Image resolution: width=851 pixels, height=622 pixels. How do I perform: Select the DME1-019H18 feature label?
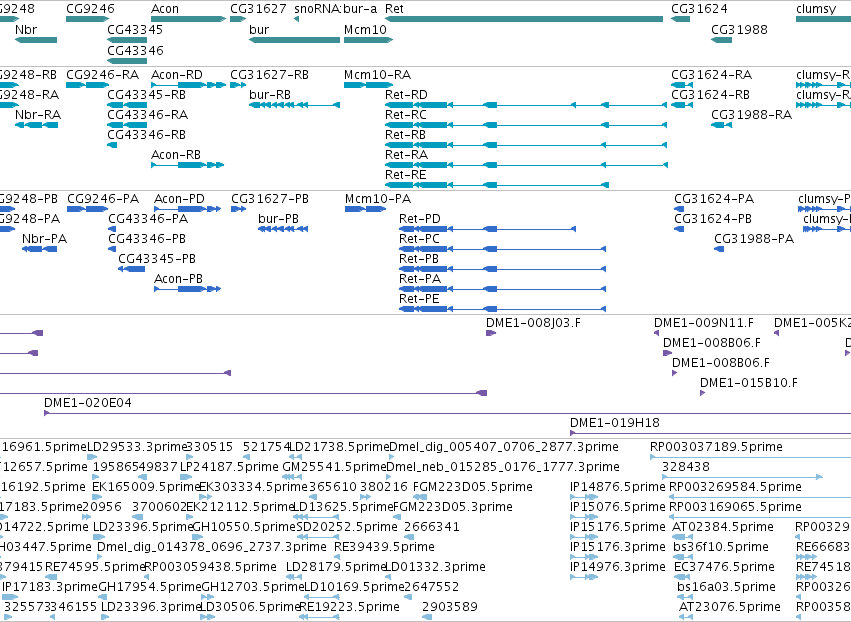tap(615, 423)
